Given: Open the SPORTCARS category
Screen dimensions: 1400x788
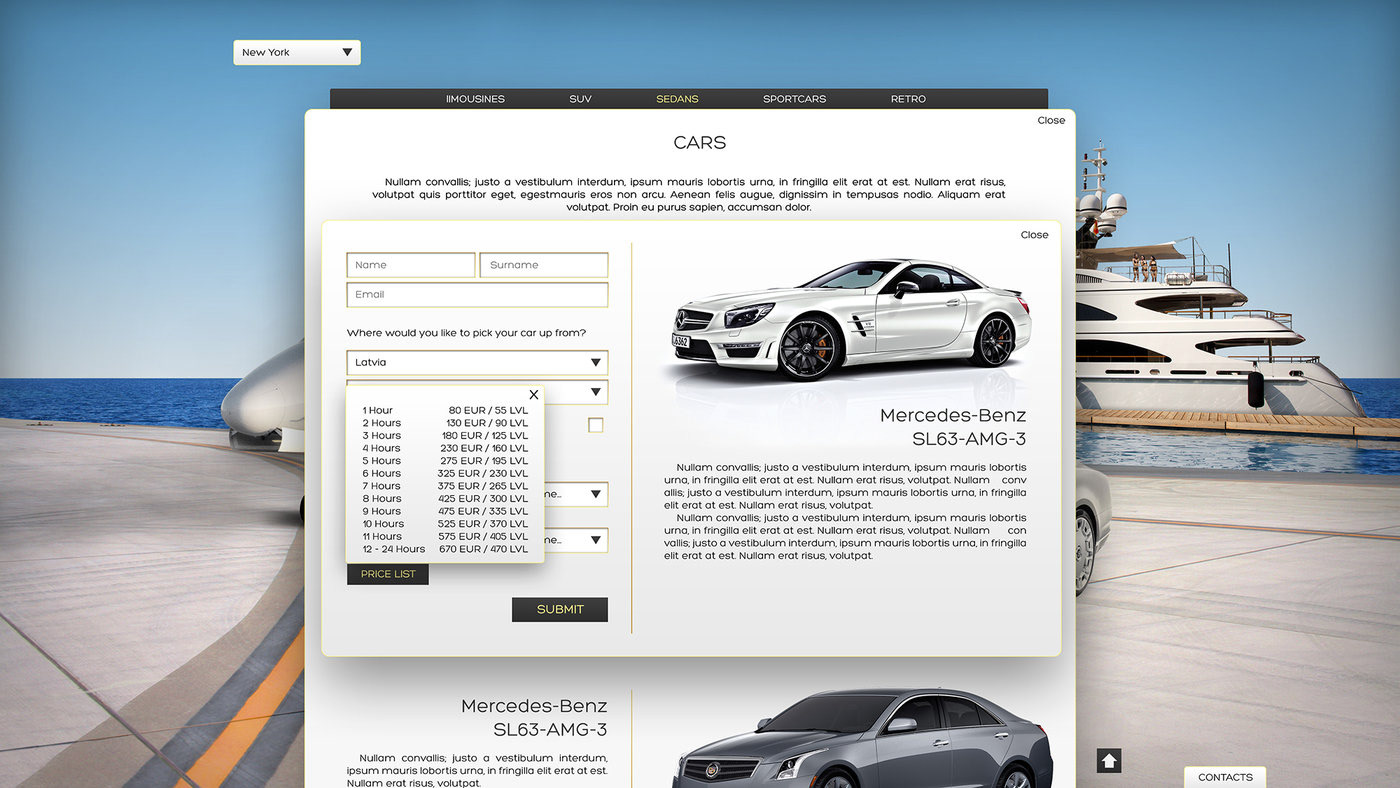Looking at the screenshot, I should point(794,99).
